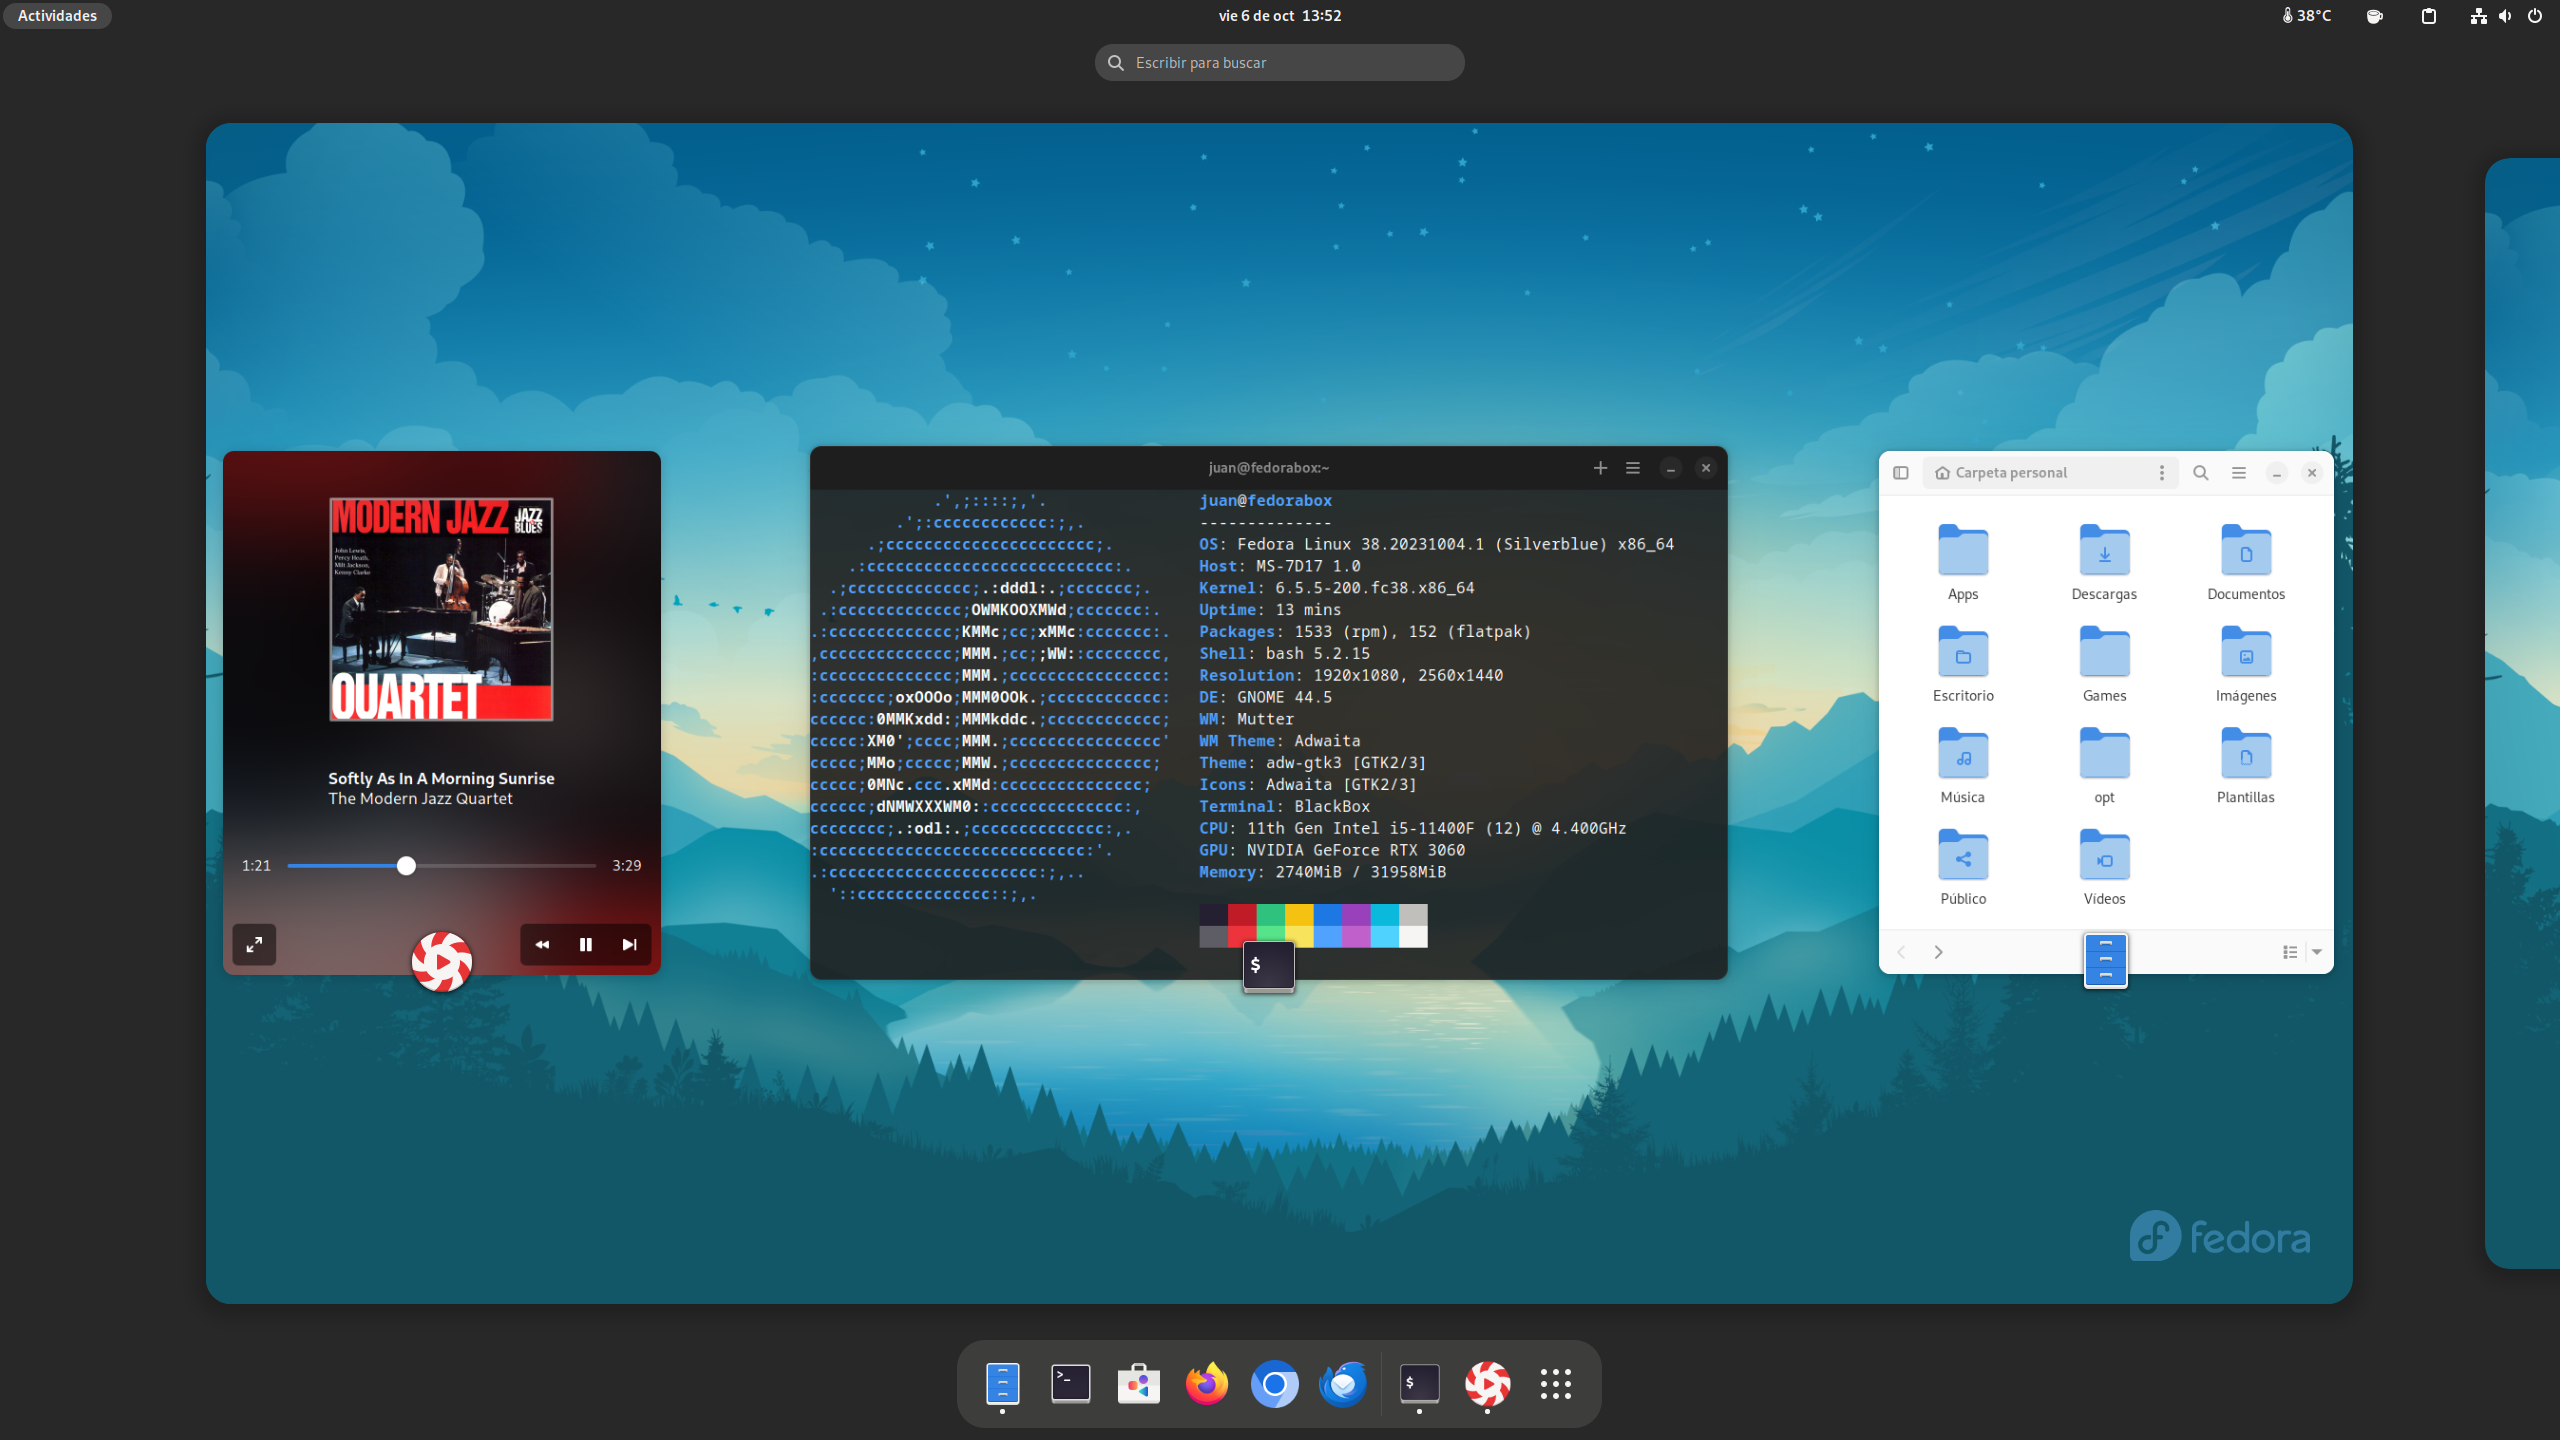
Task: Open the Apps folder
Action: 1963,562
